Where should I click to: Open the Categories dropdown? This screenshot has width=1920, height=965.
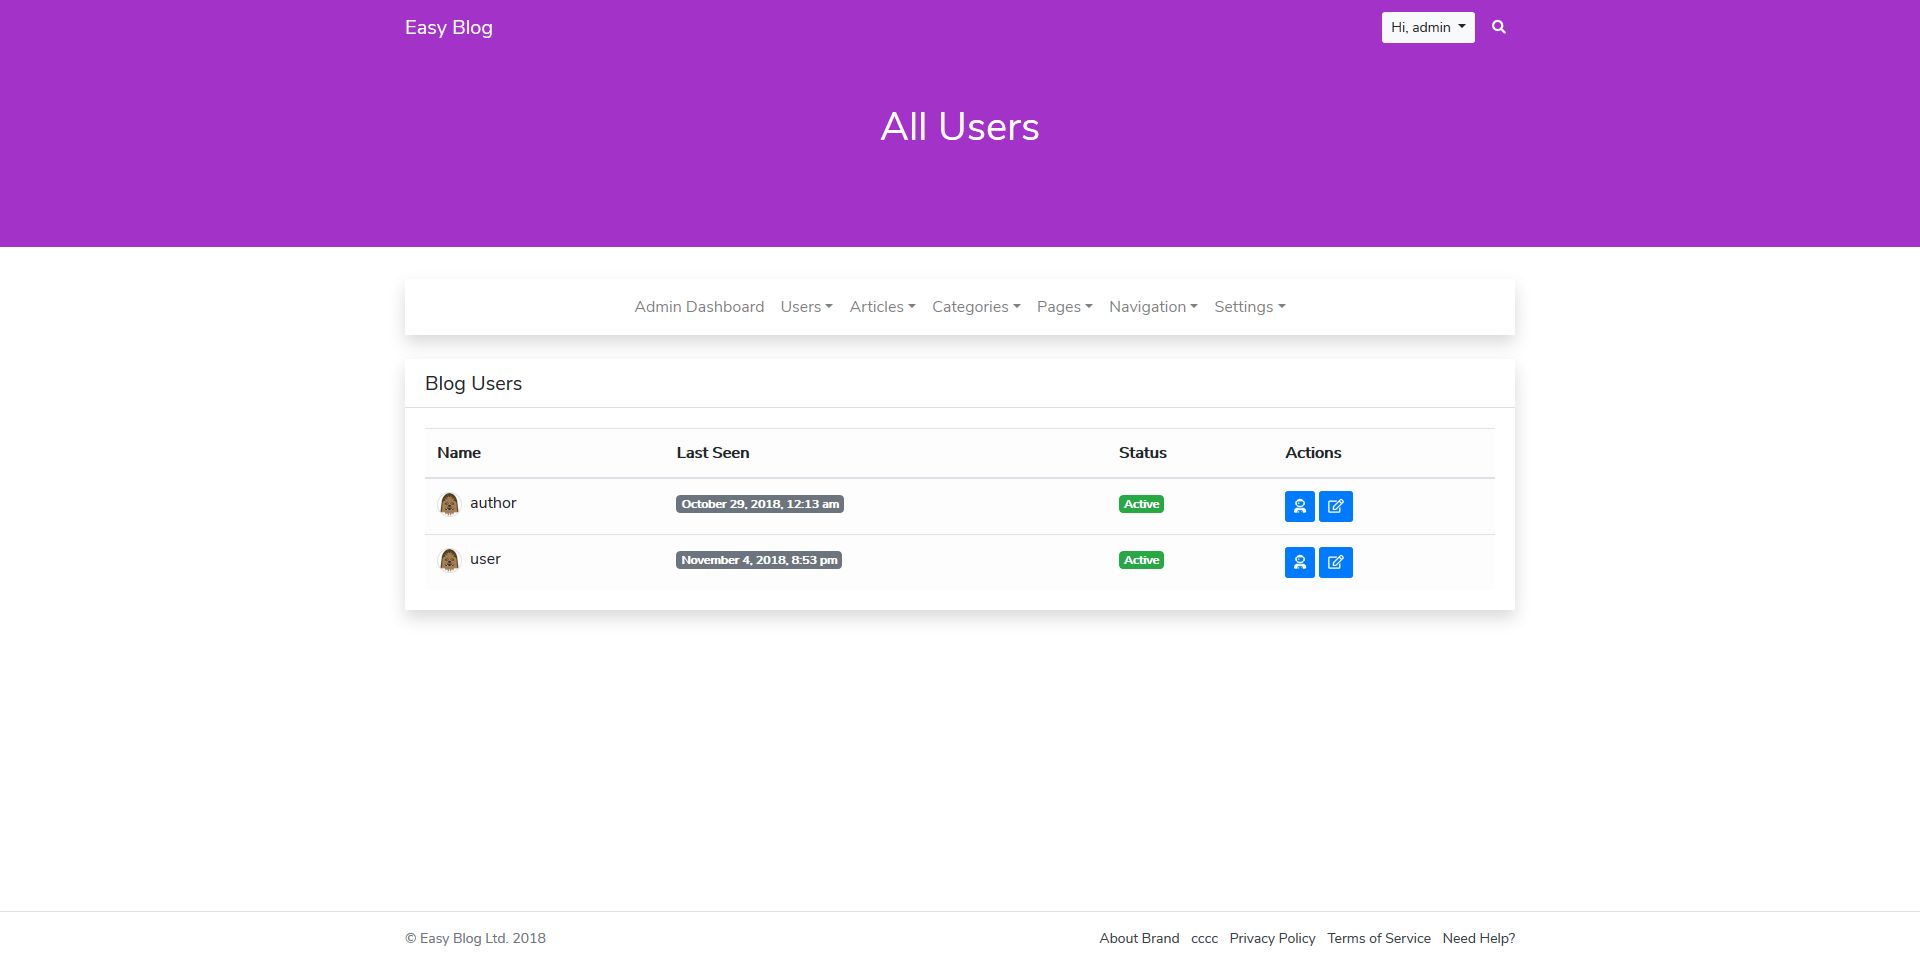(975, 307)
